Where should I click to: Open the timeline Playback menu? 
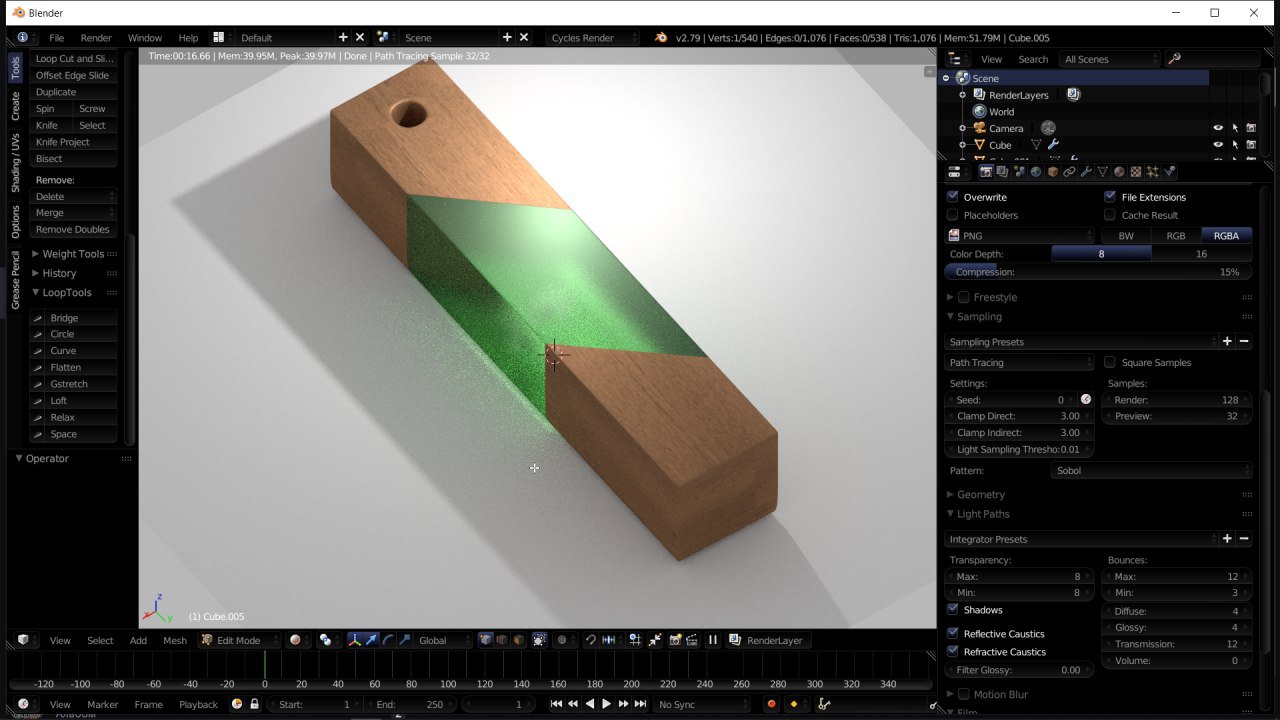(198, 704)
